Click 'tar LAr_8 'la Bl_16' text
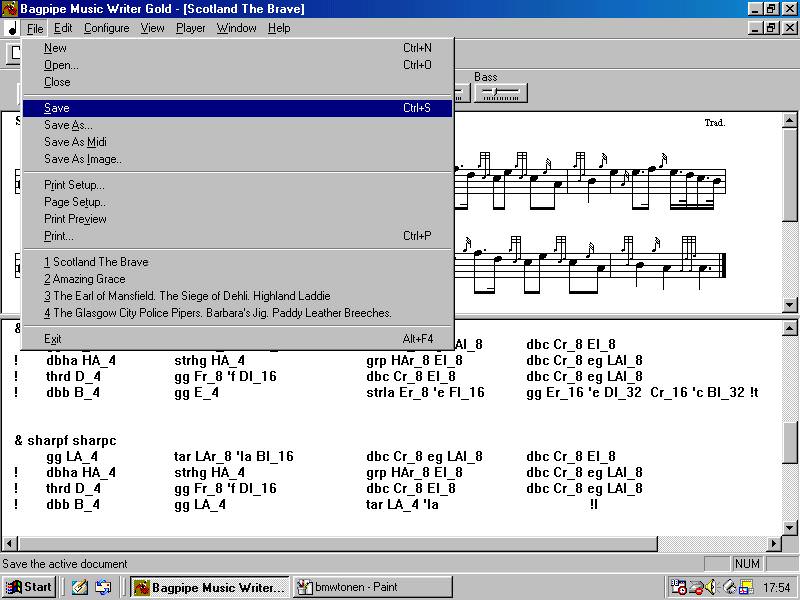 234,456
